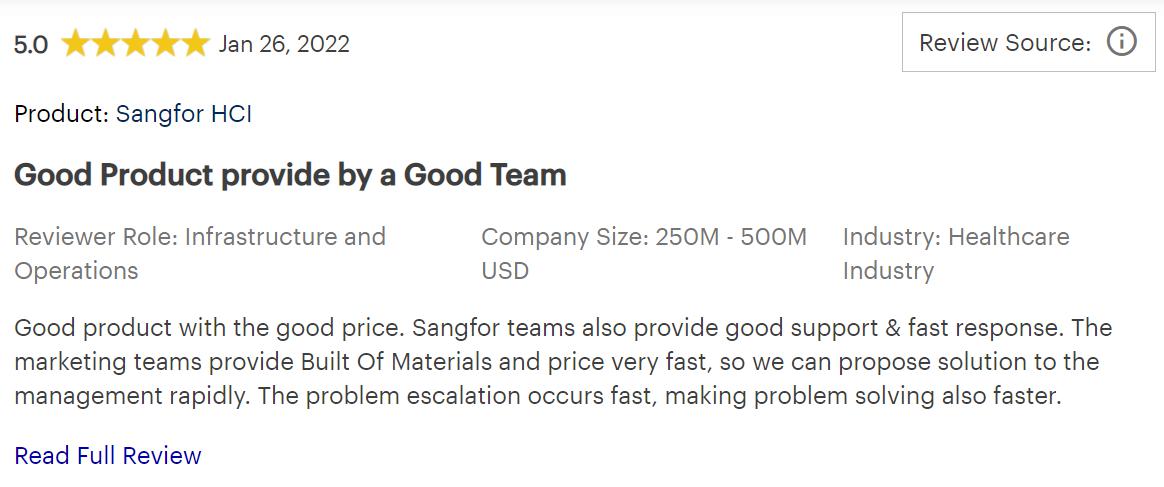Click the fourth yellow rating star
Image resolution: width=1164 pixels, height=487 pixels.
(x=164, y=44)
